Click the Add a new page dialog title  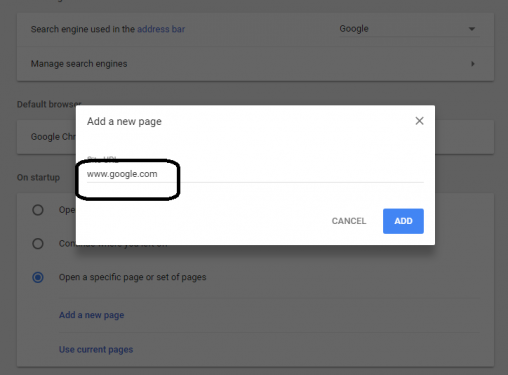[x=124, y=121]
